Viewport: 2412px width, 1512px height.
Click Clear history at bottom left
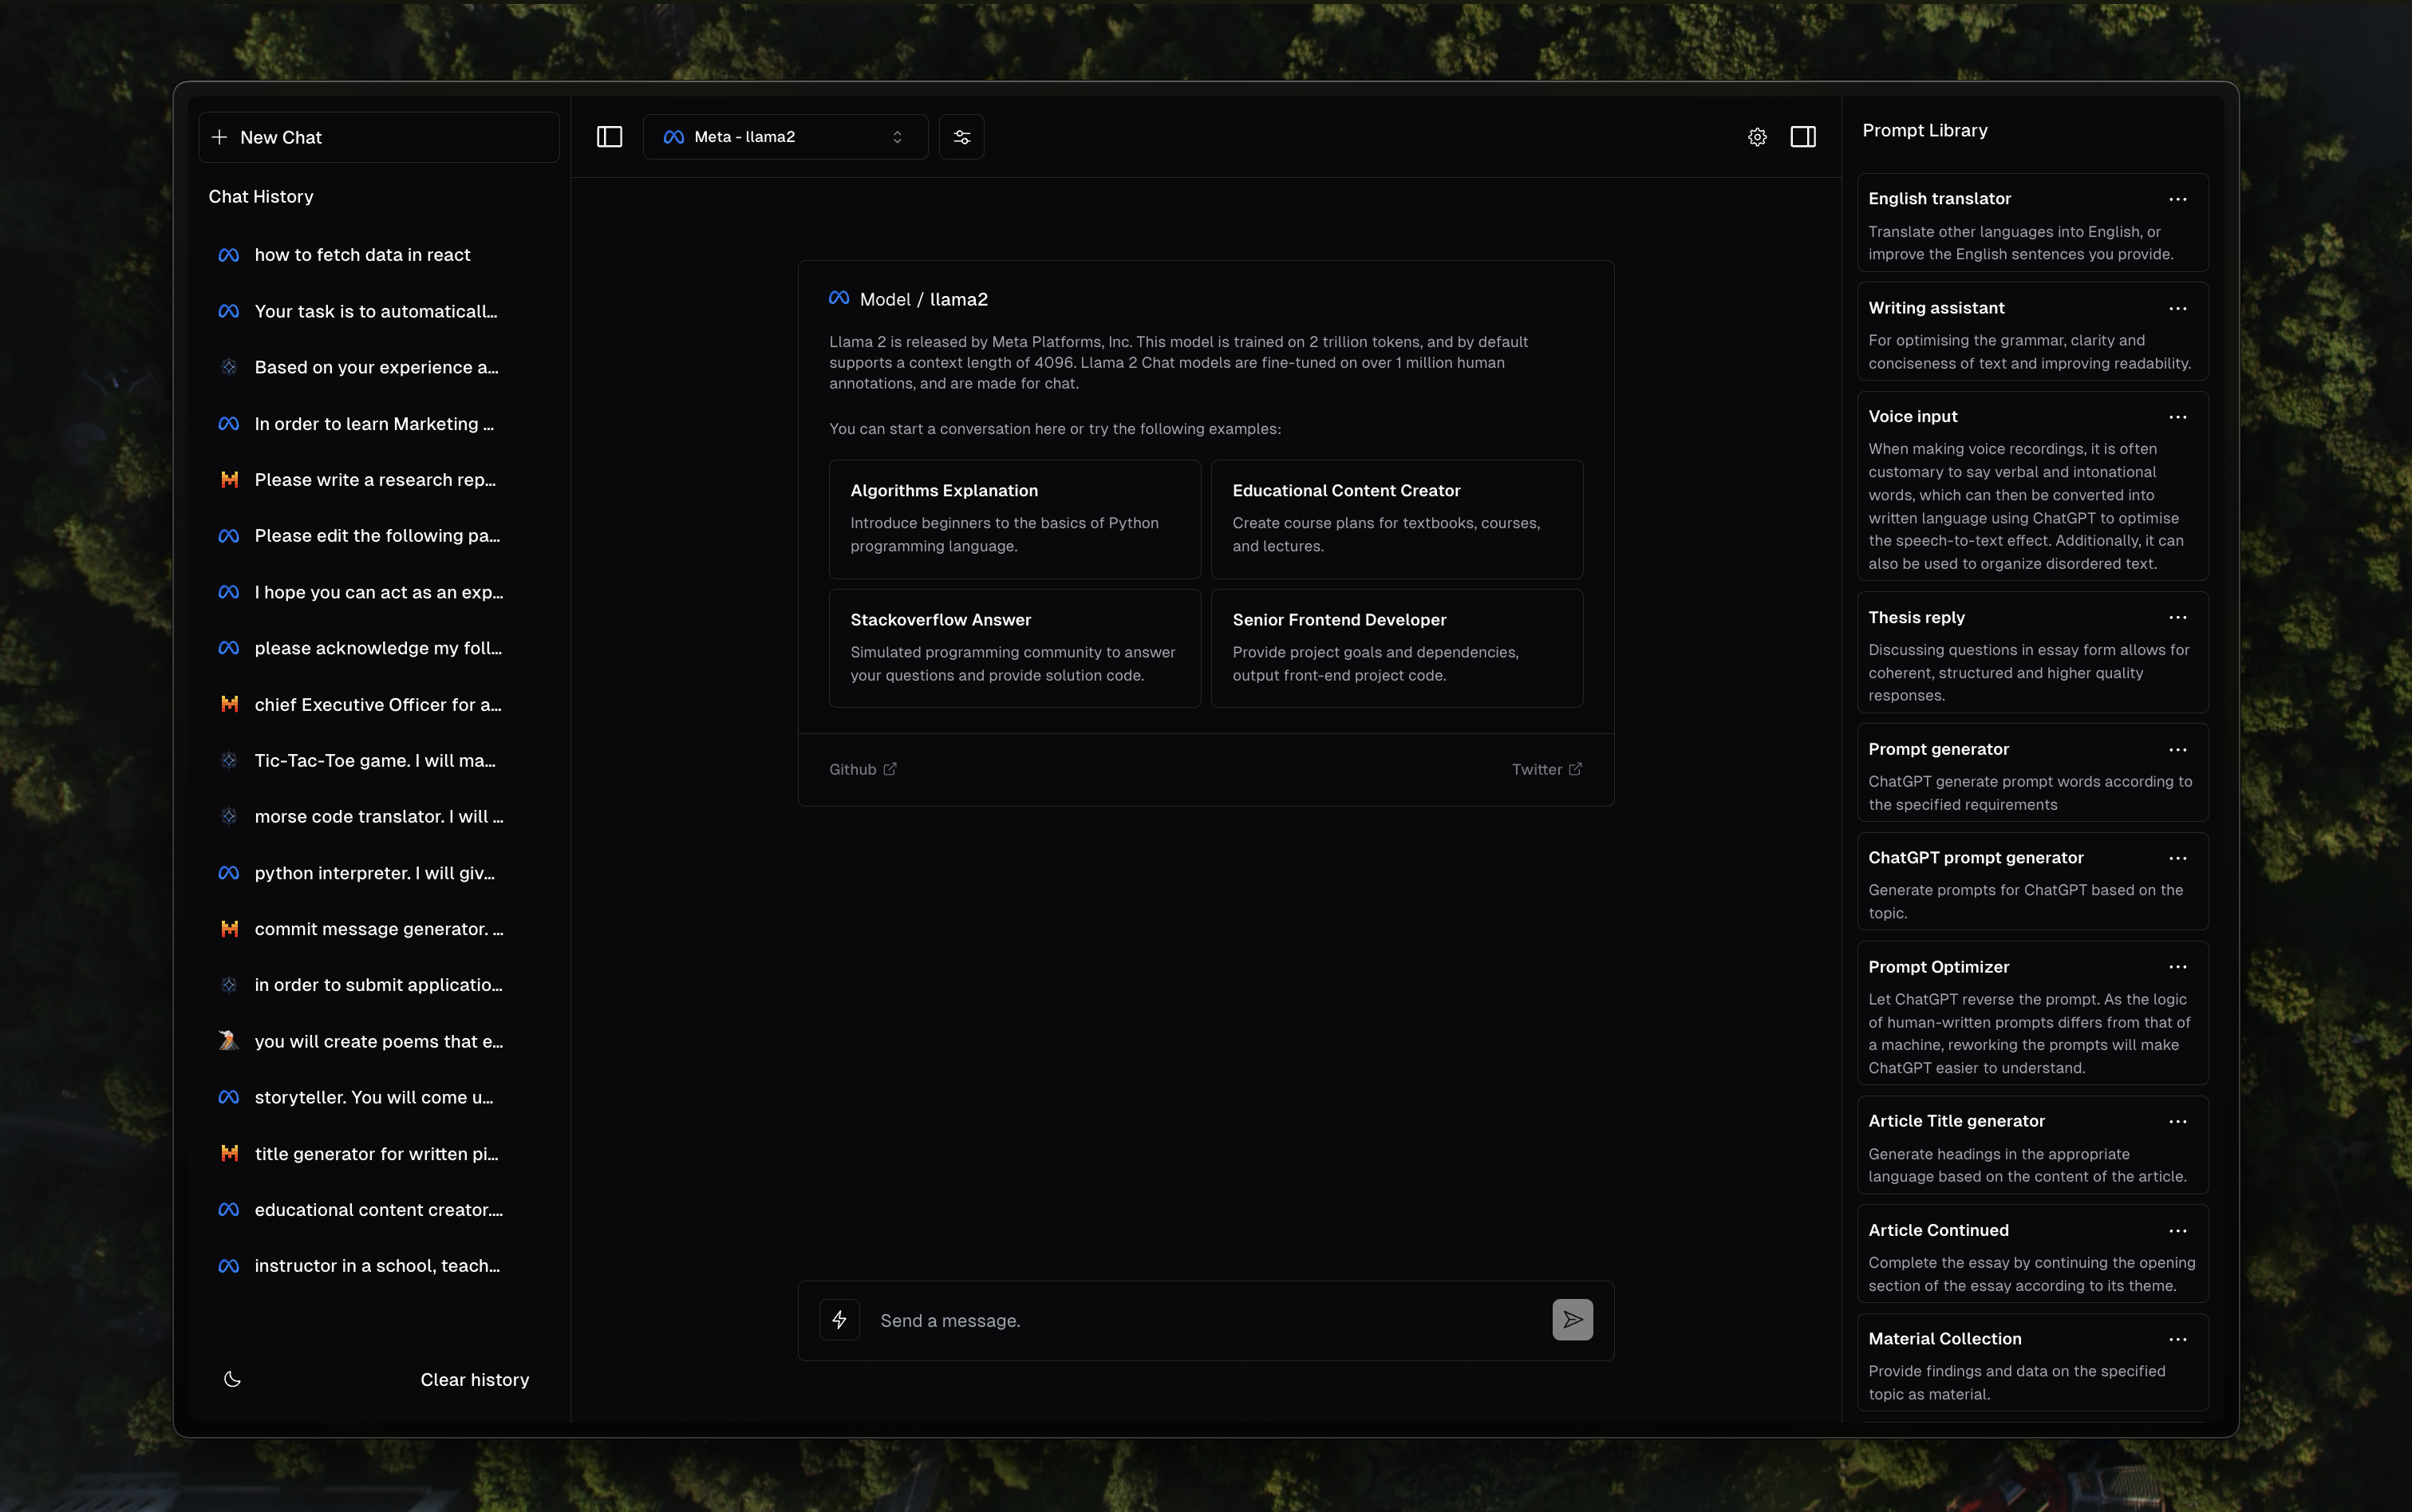point(474,1378)
